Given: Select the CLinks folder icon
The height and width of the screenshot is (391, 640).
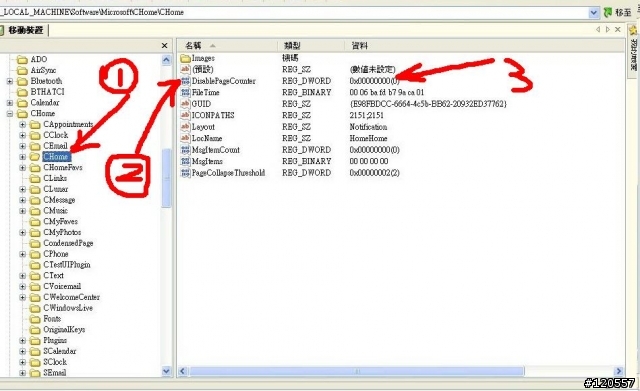Looking at the screenshot, I should [35, 178].
